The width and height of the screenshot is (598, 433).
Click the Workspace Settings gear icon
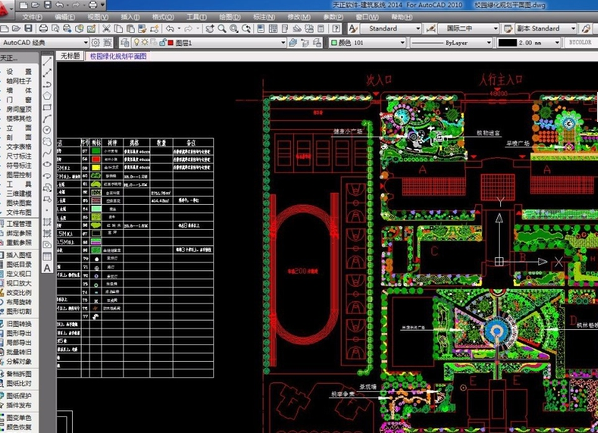point(96,43)
